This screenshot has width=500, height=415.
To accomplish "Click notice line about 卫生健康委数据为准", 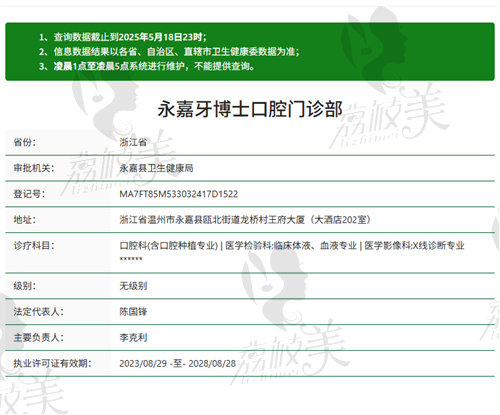I will (x=169, y=52).
